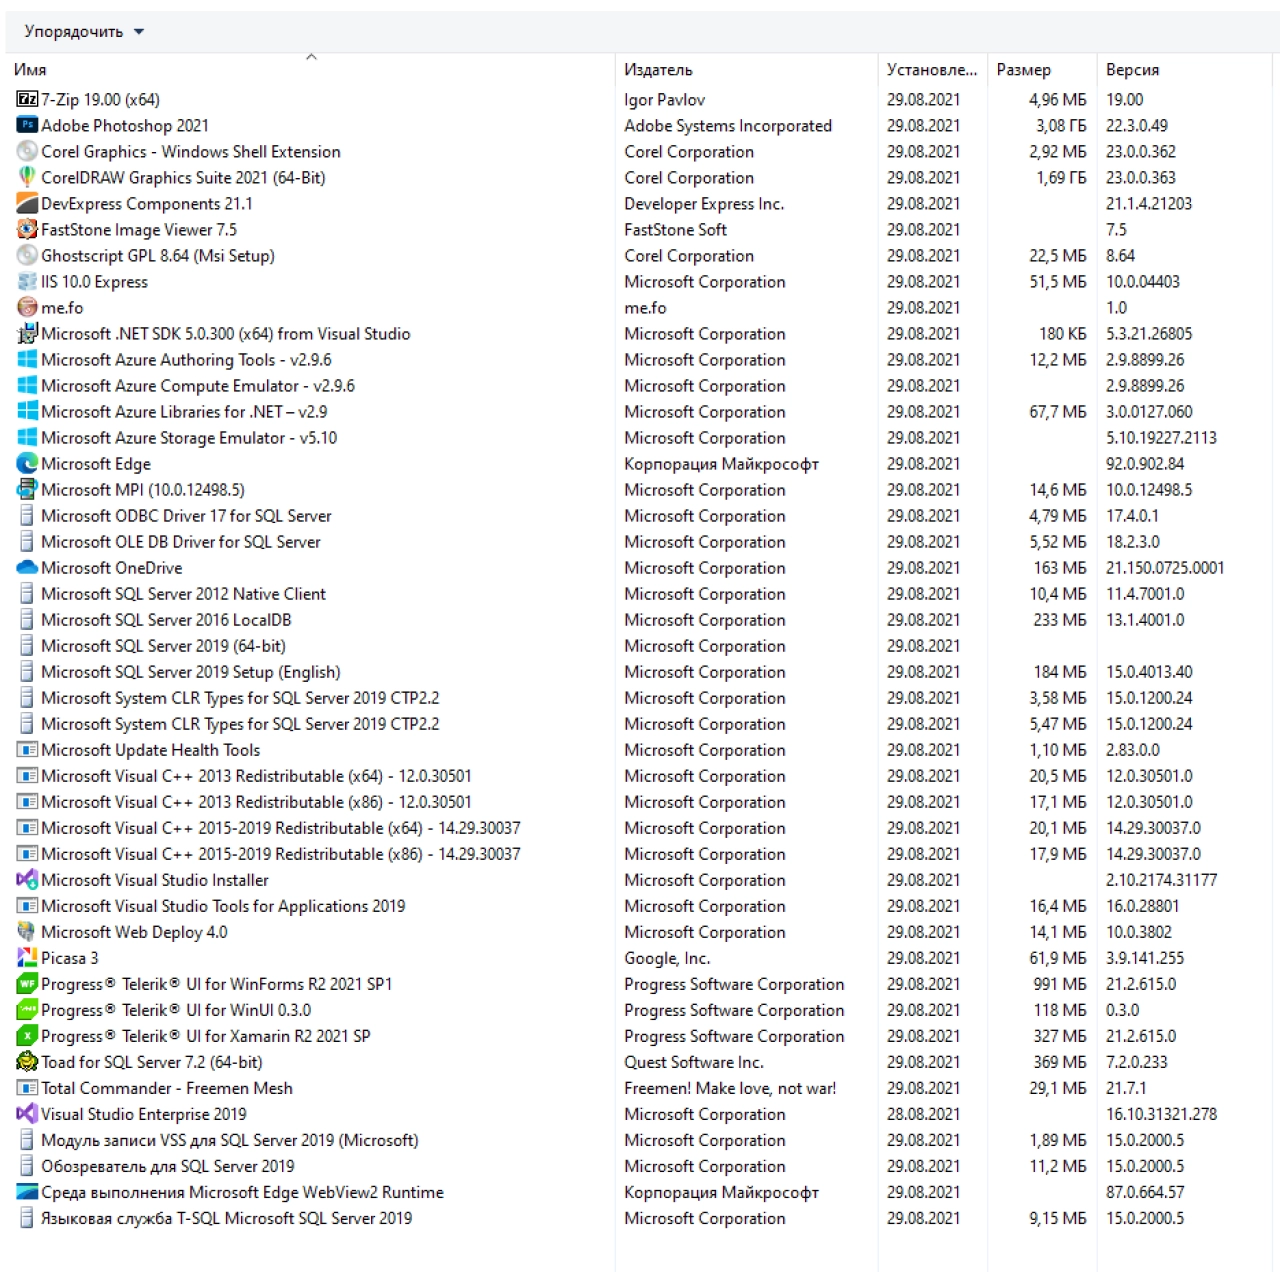Select the CorelDRAW Graphics Suite balloon icon
The image size is (1280, 1272).
[27, 177]
